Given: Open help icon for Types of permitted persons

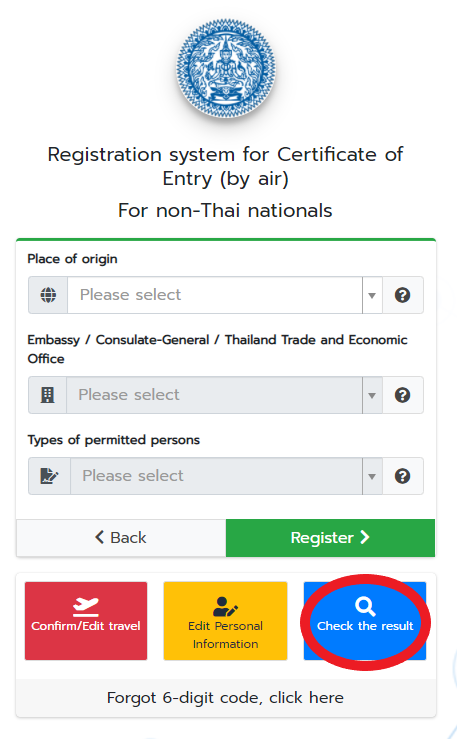Looking at the screenshot, I should point(402,476).
